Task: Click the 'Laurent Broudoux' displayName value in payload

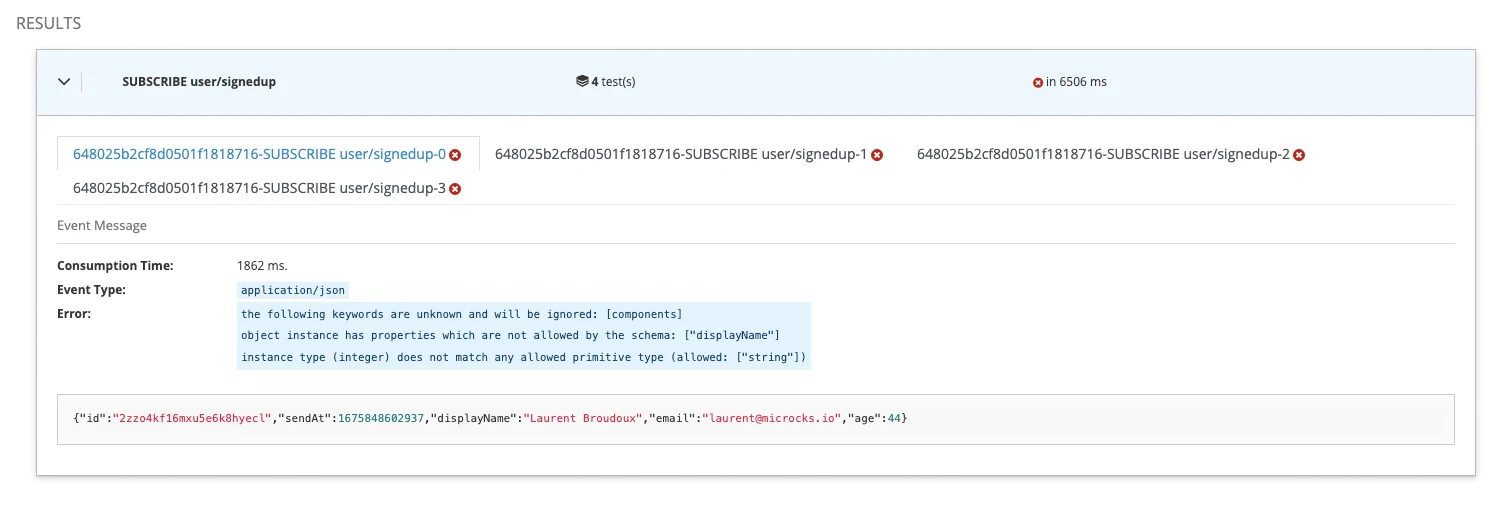Action: (x=583, y=417)
